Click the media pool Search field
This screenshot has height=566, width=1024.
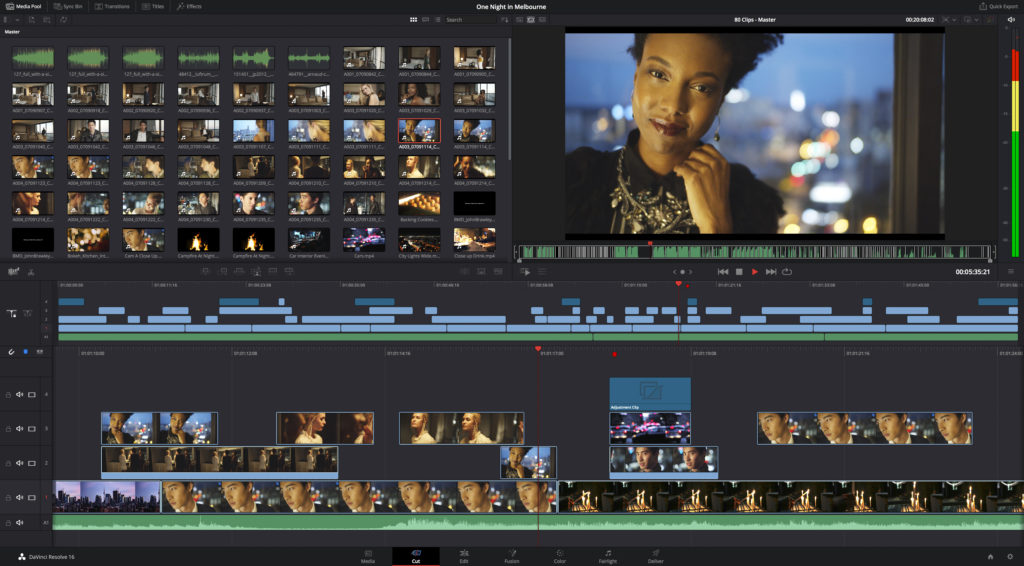pyautogui.click(x=470, y=20)
